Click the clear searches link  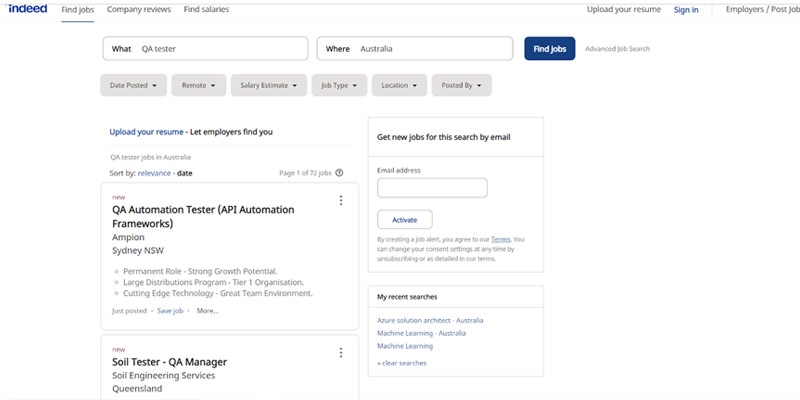point(402,363)
